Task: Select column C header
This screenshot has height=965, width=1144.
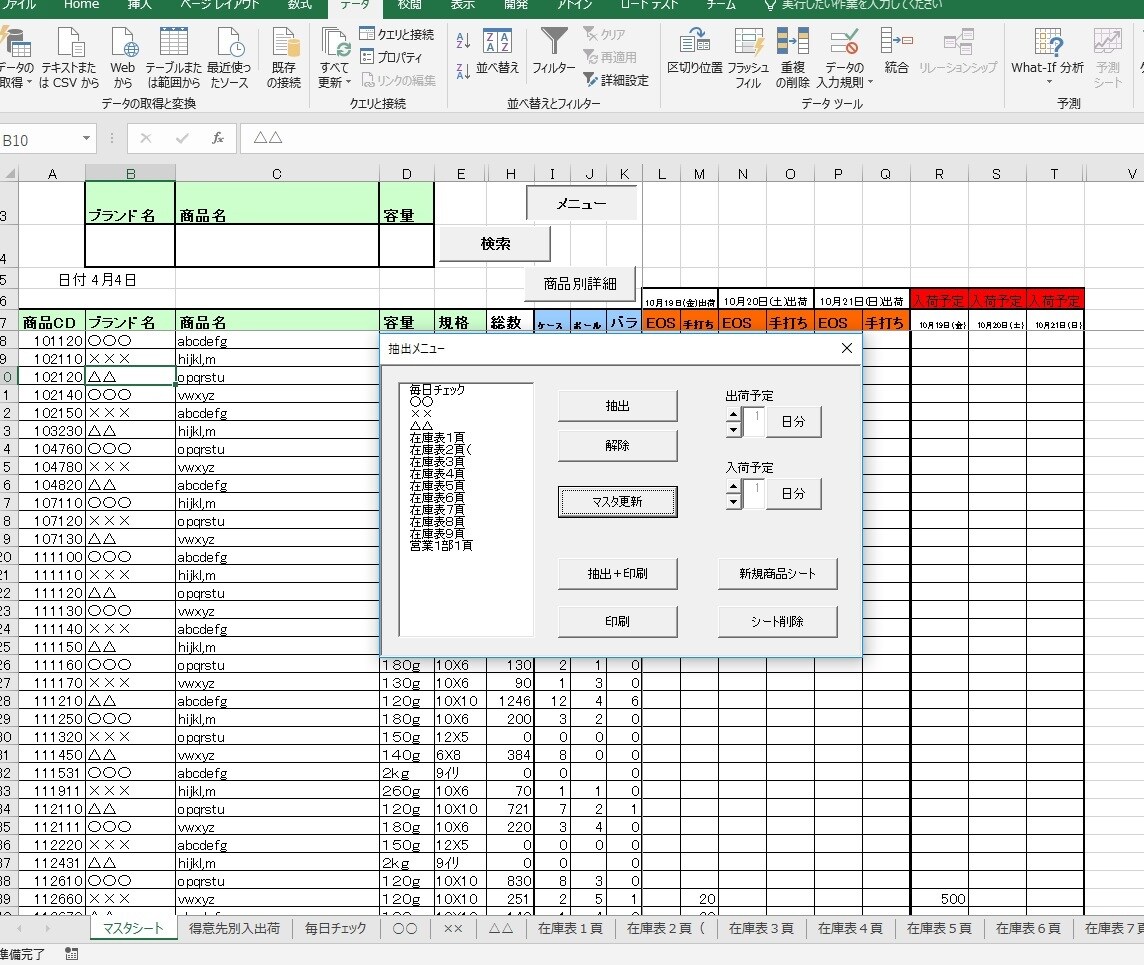Action: point(277,174)
